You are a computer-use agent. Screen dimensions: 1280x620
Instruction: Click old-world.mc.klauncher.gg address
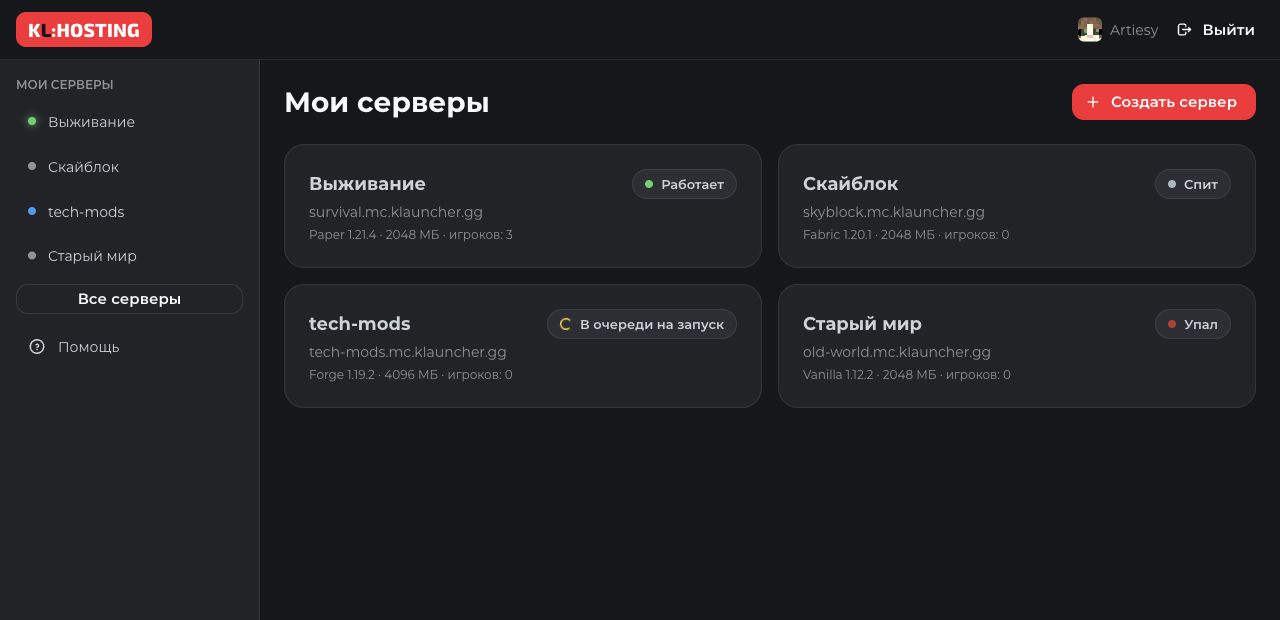(x=897, y=352)
